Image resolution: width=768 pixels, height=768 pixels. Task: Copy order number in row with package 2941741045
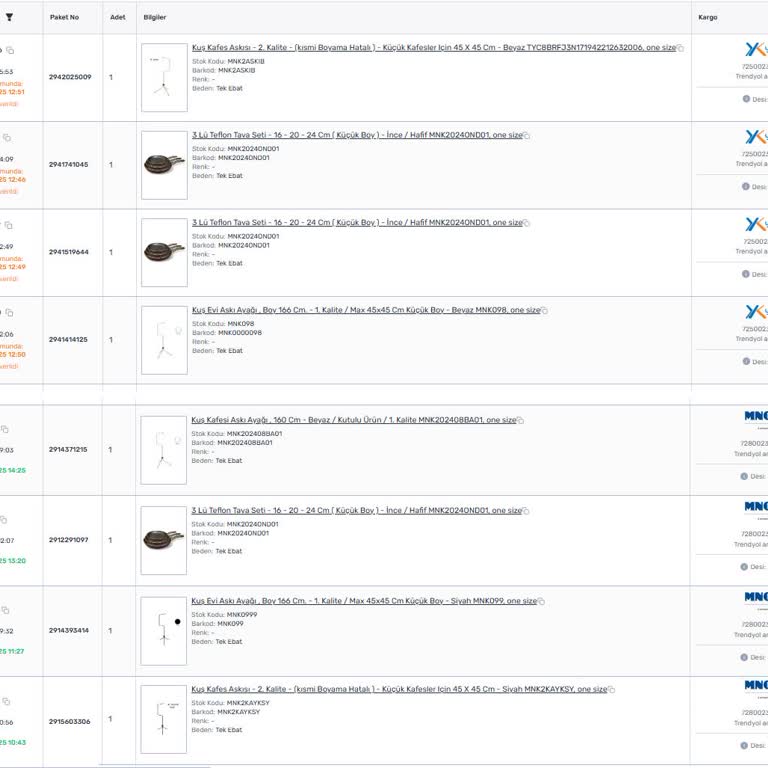point(7,138)
